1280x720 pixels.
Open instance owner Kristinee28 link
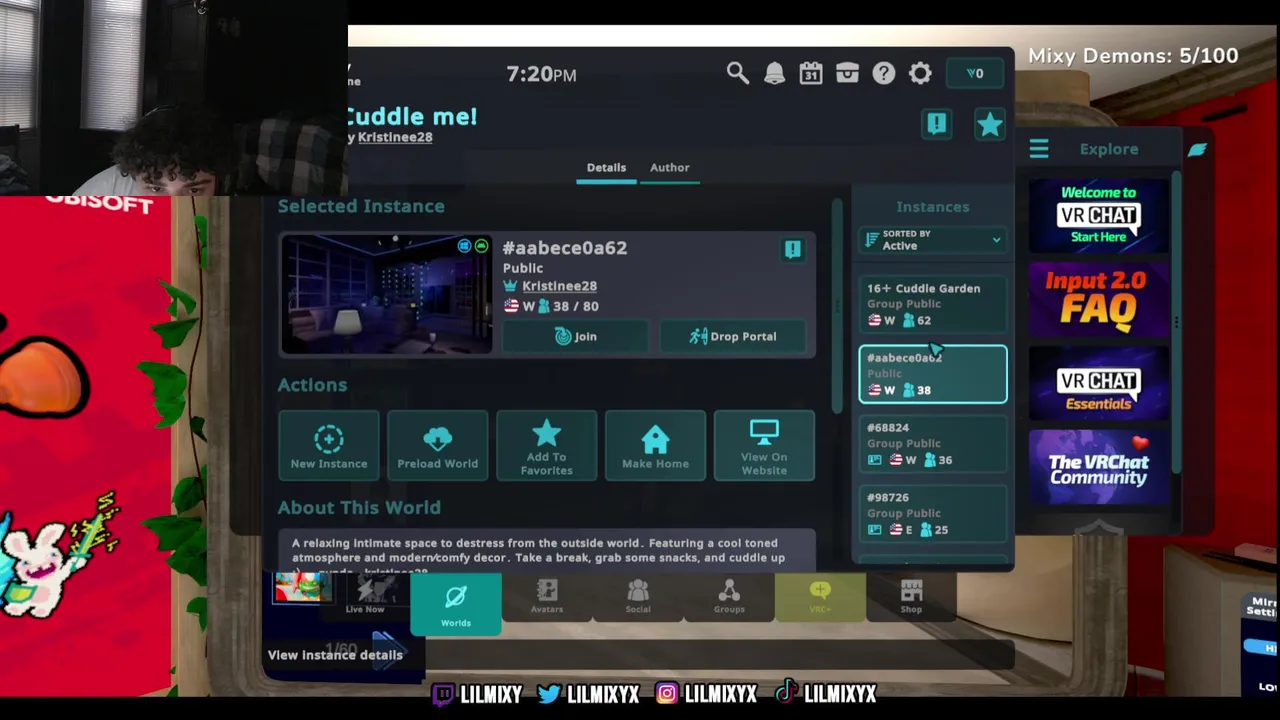point(559,286)
